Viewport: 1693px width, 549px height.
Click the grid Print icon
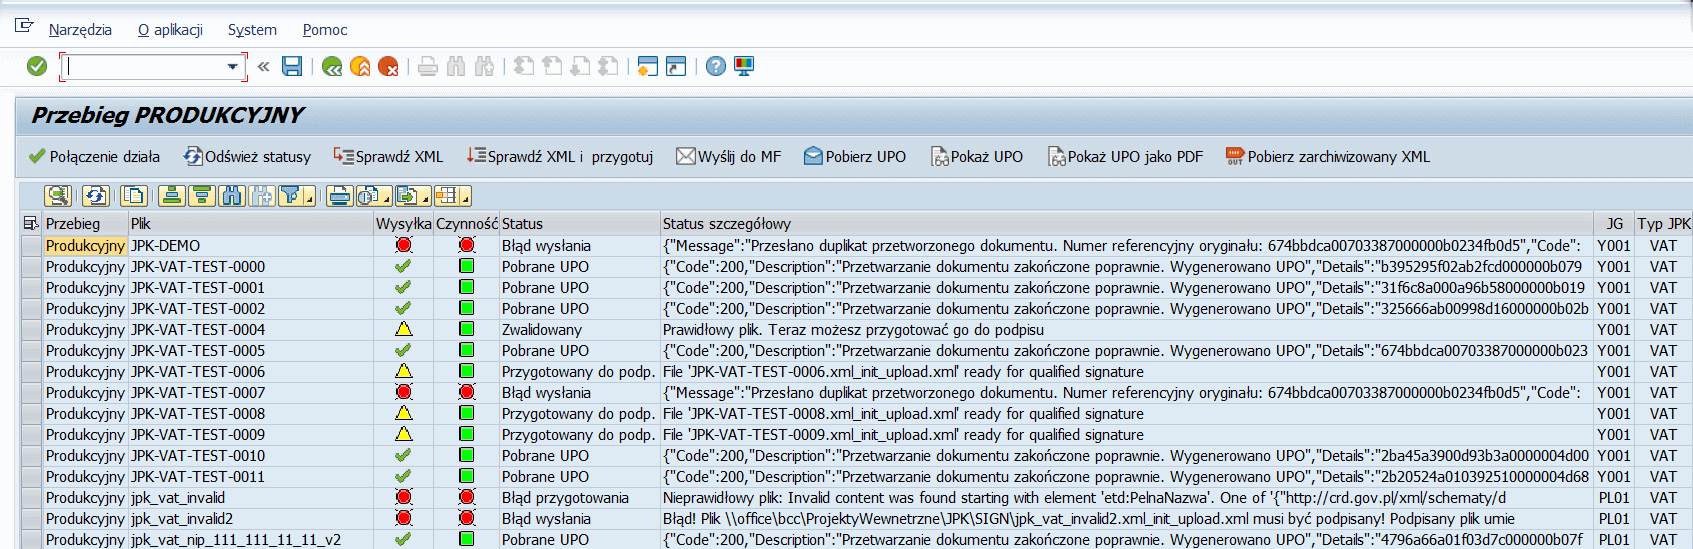point(340,195)
